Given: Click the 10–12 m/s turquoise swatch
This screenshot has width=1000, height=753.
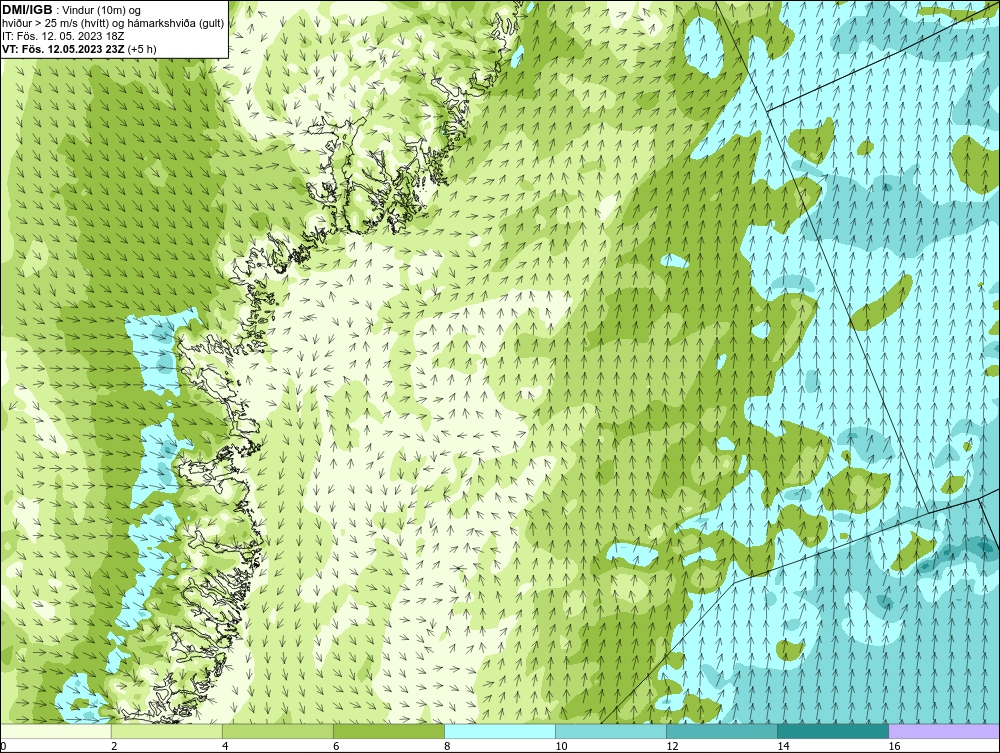Looking at the screenshot, I should coord(610,731).
